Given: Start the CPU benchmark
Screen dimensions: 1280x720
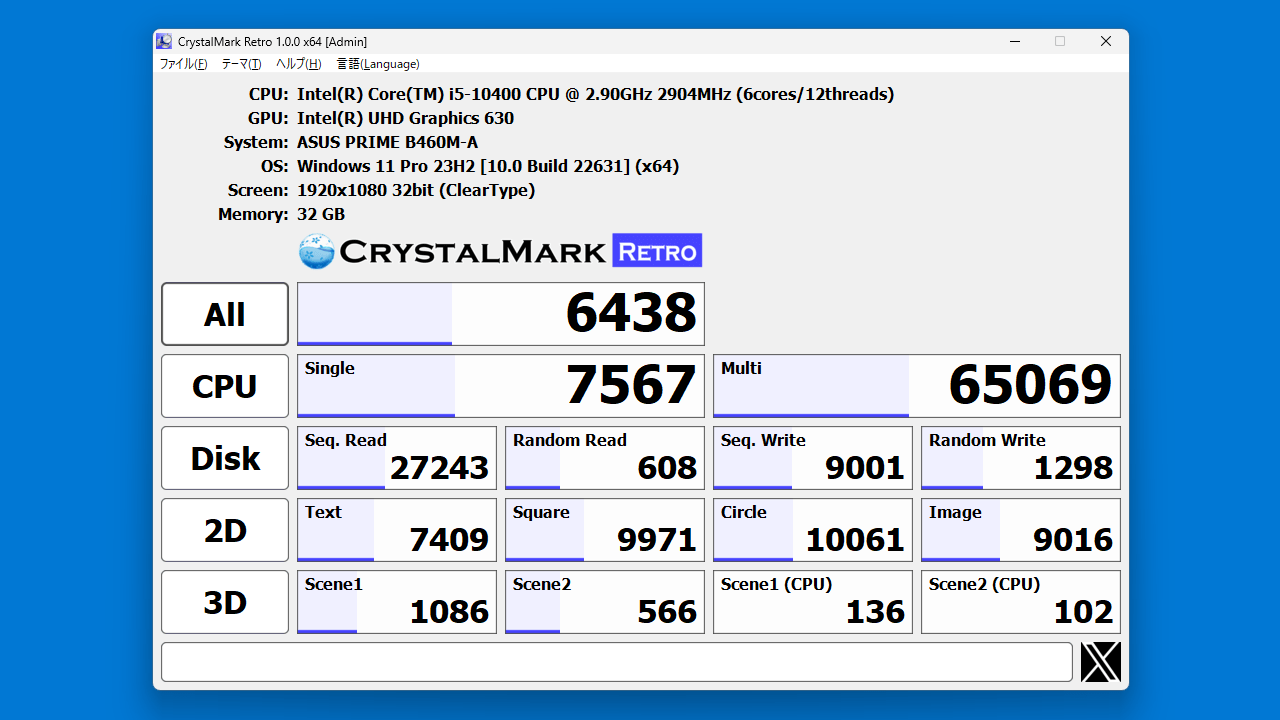Looking at the screenshot, I should coord(225,386).
